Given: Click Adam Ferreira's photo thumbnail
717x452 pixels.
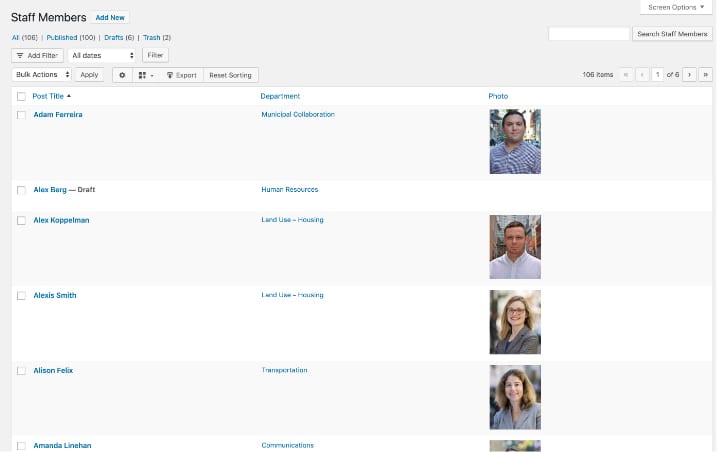Looking at the screenshot, I should tap(515, 141).
